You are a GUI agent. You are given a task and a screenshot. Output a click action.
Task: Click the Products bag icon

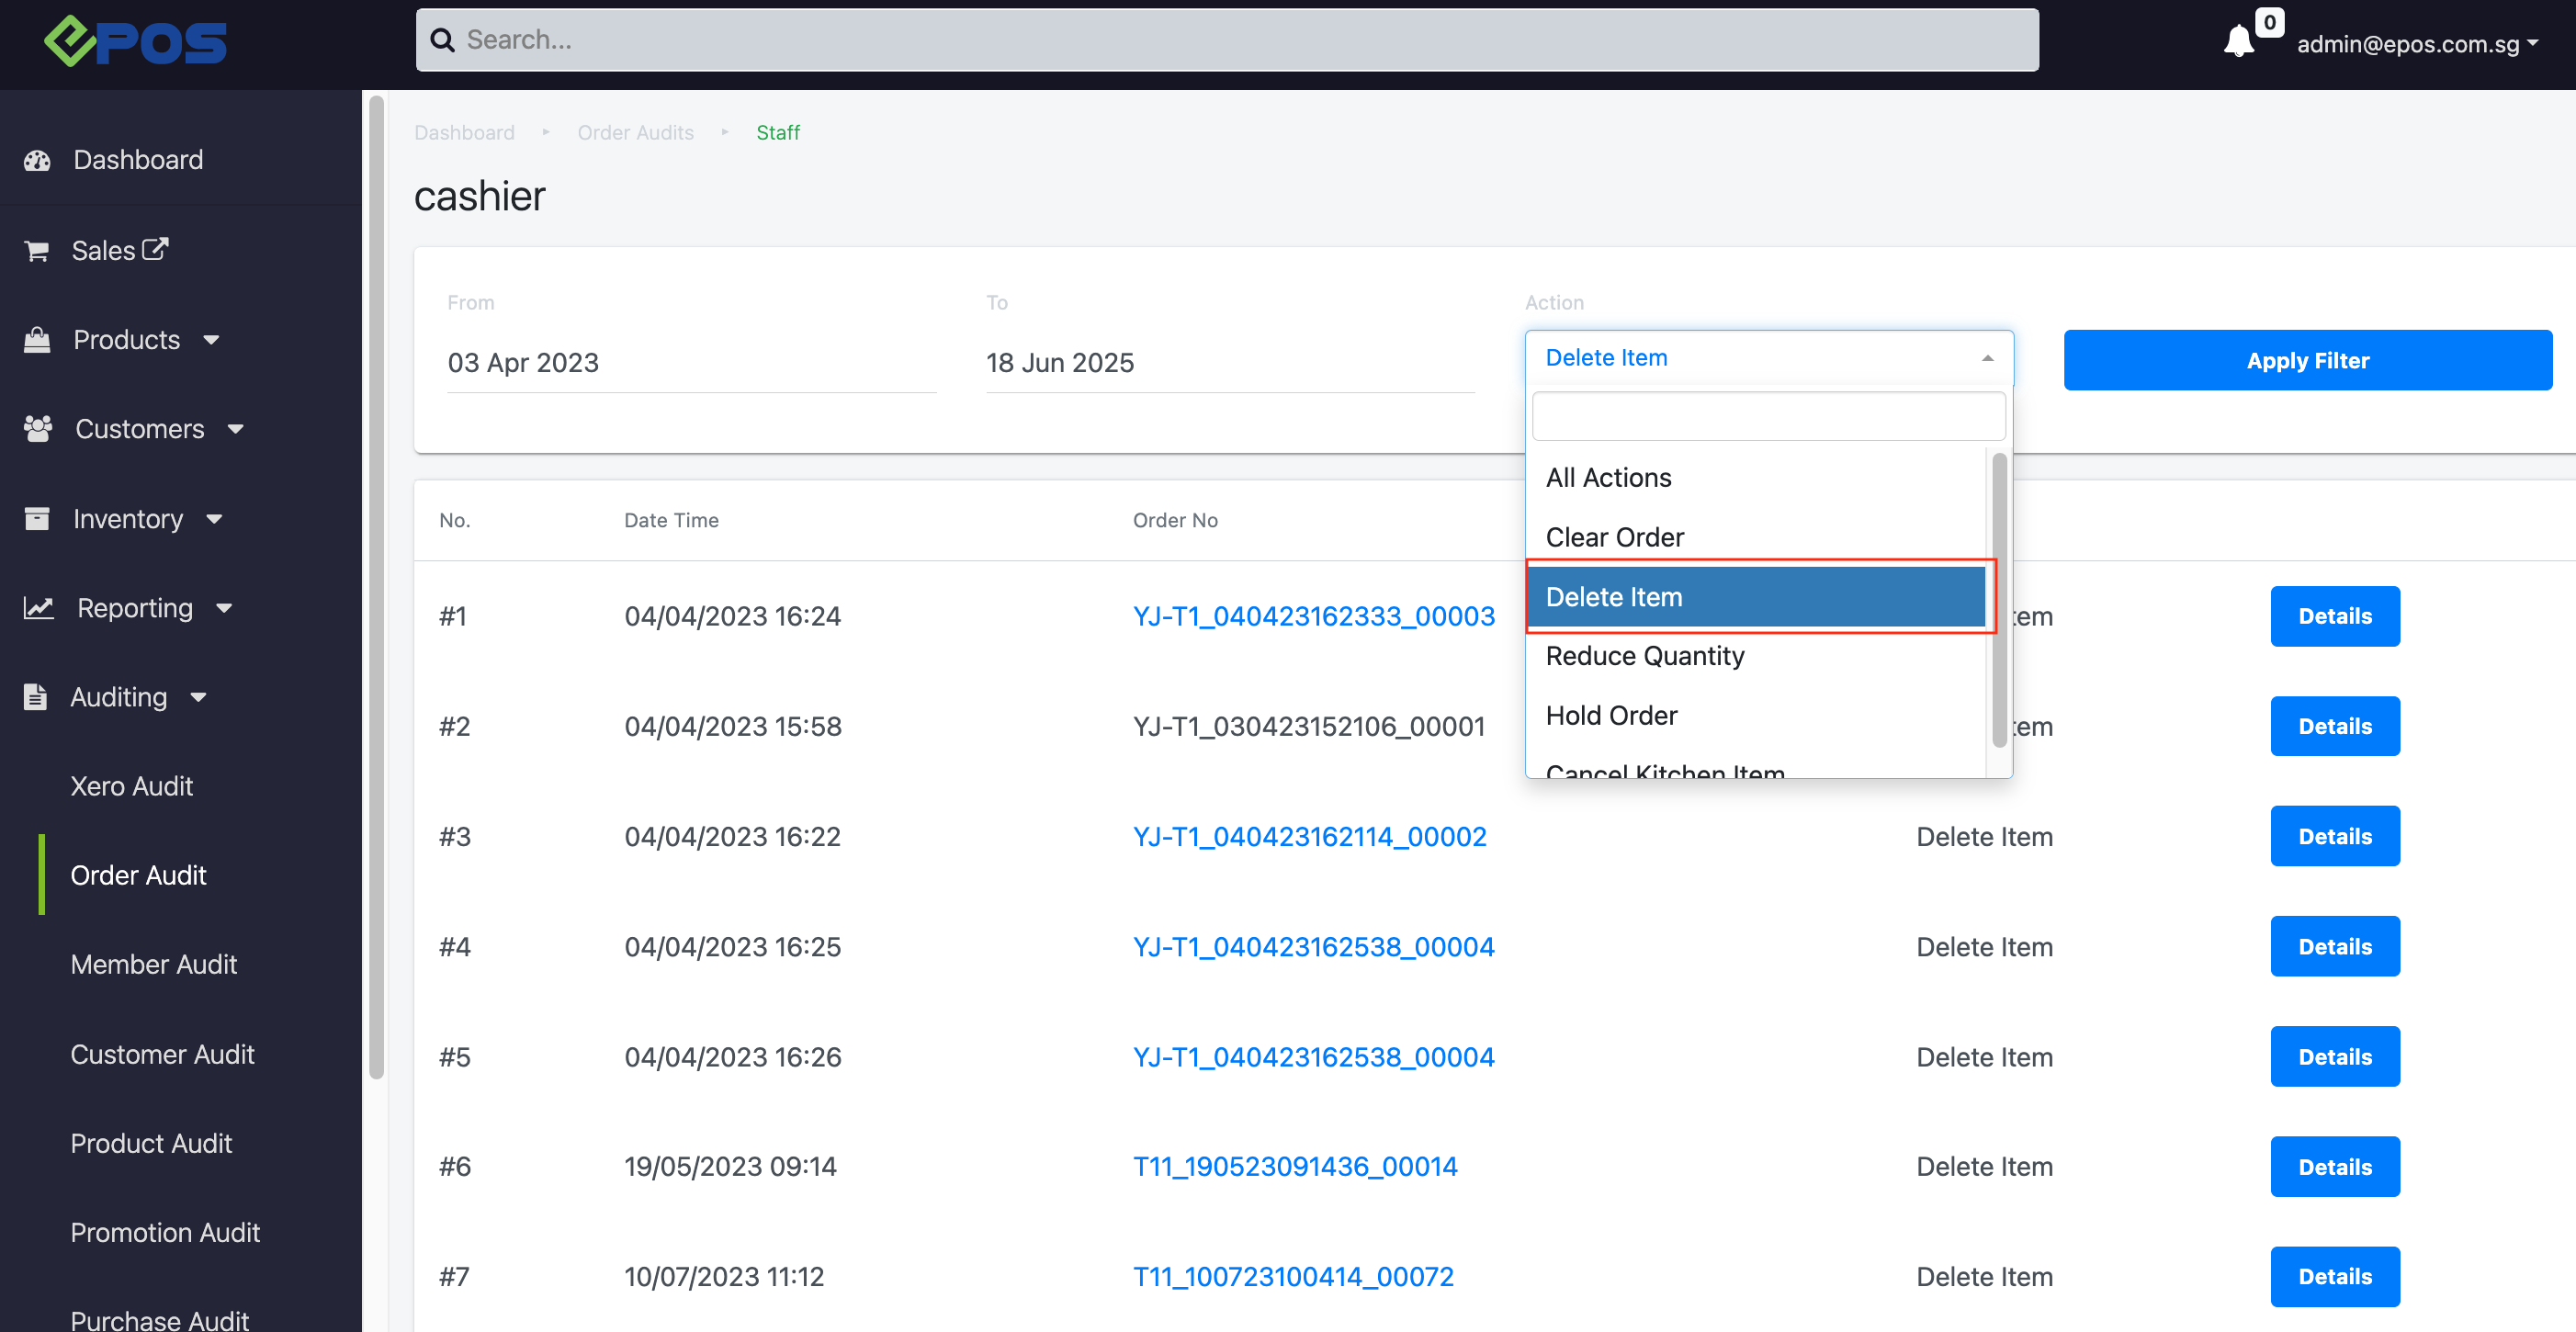[x=37, y=340]
